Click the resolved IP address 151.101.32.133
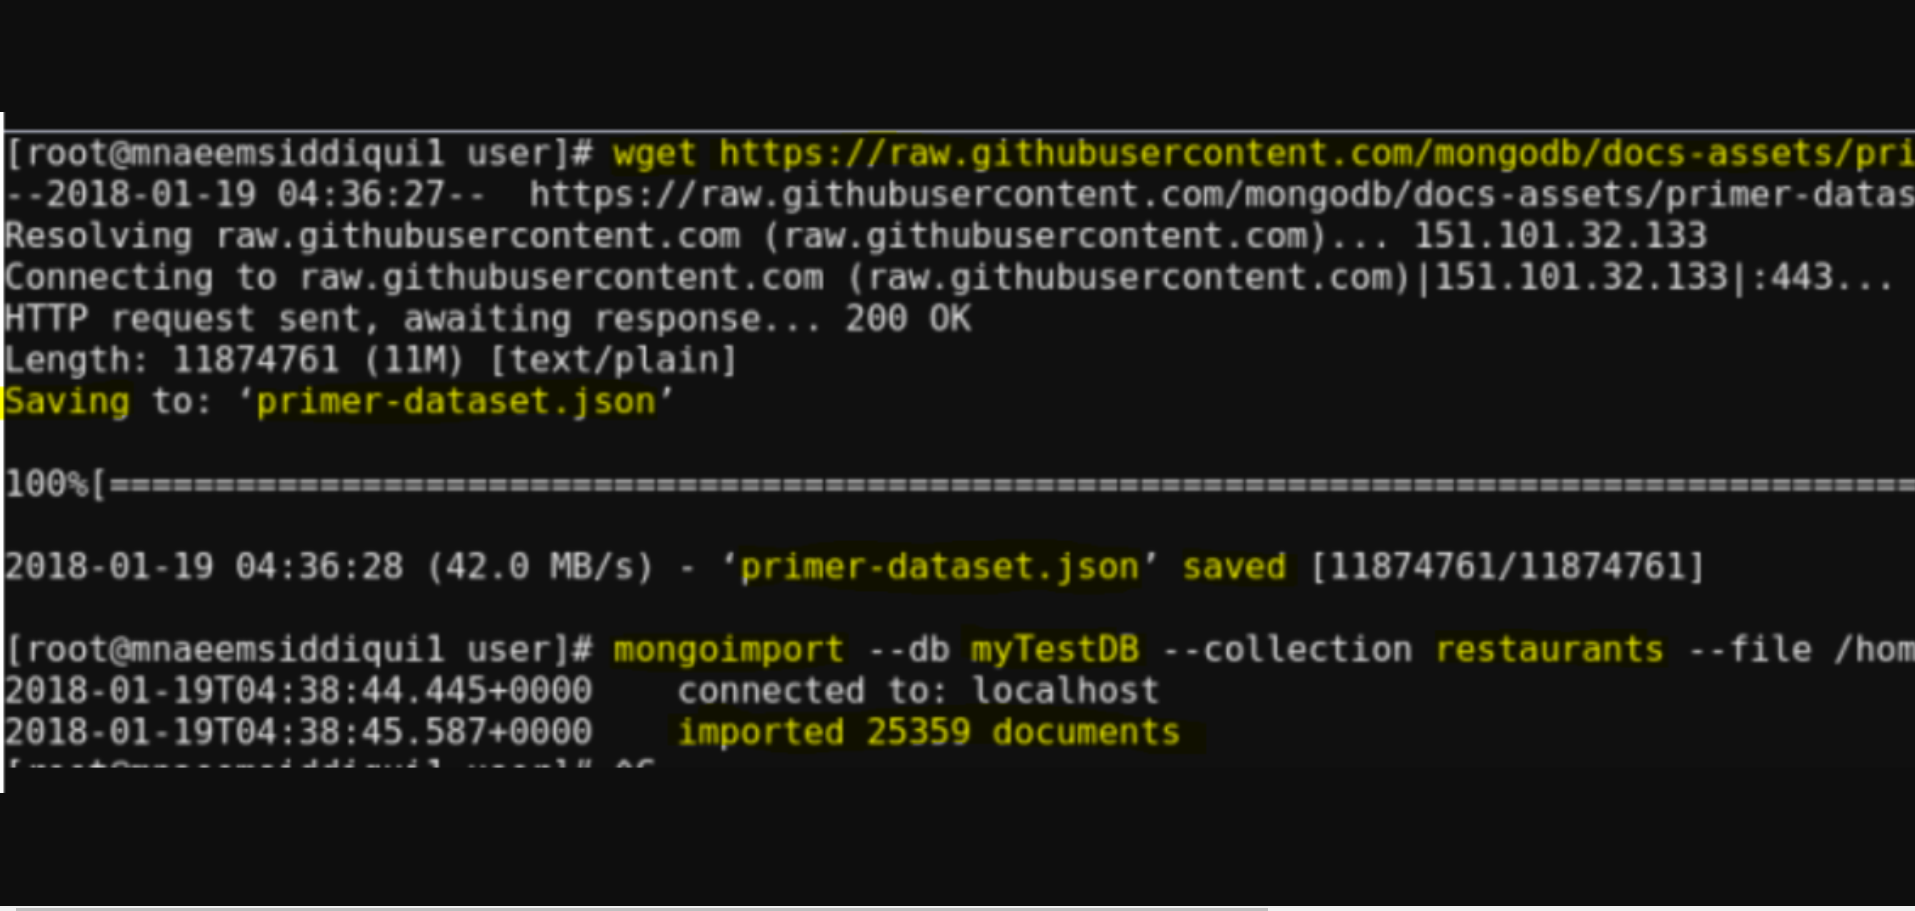The height and width of the screenshot is (911, 1915). [x=1559, y=236]
